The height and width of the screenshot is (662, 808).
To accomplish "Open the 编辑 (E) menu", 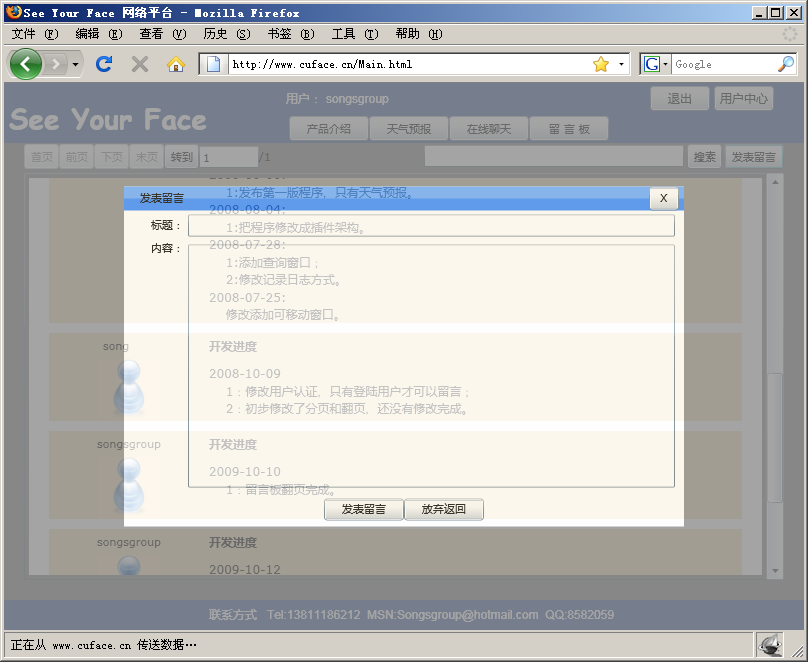I will tap(98, 34).
